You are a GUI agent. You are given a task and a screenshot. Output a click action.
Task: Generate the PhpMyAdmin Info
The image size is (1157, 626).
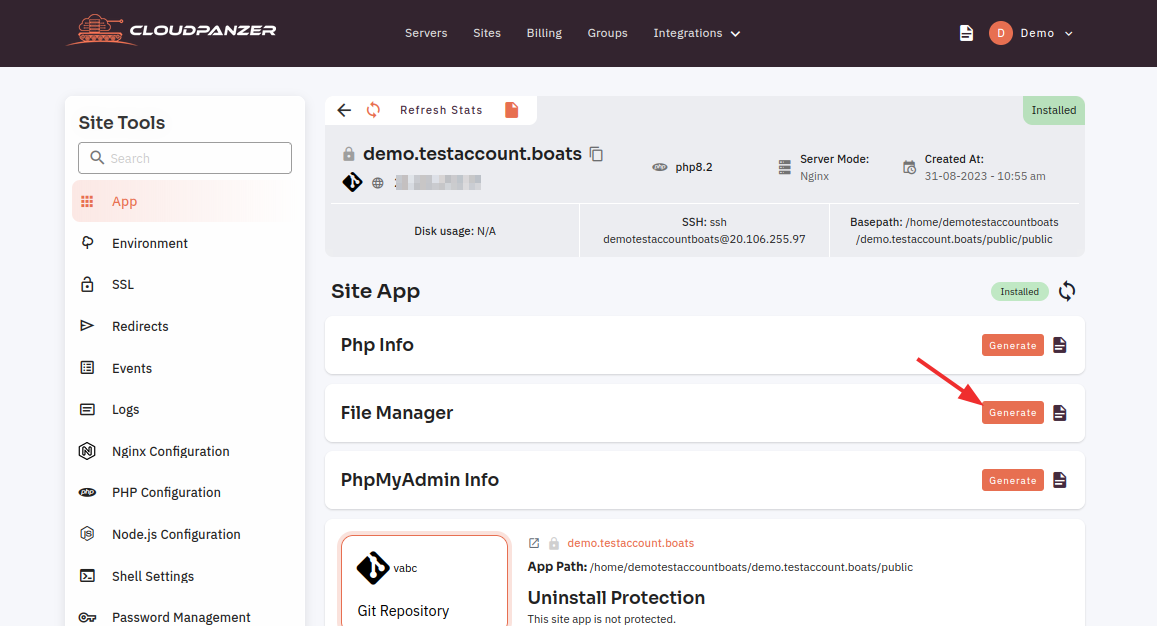pos(1012,481)
